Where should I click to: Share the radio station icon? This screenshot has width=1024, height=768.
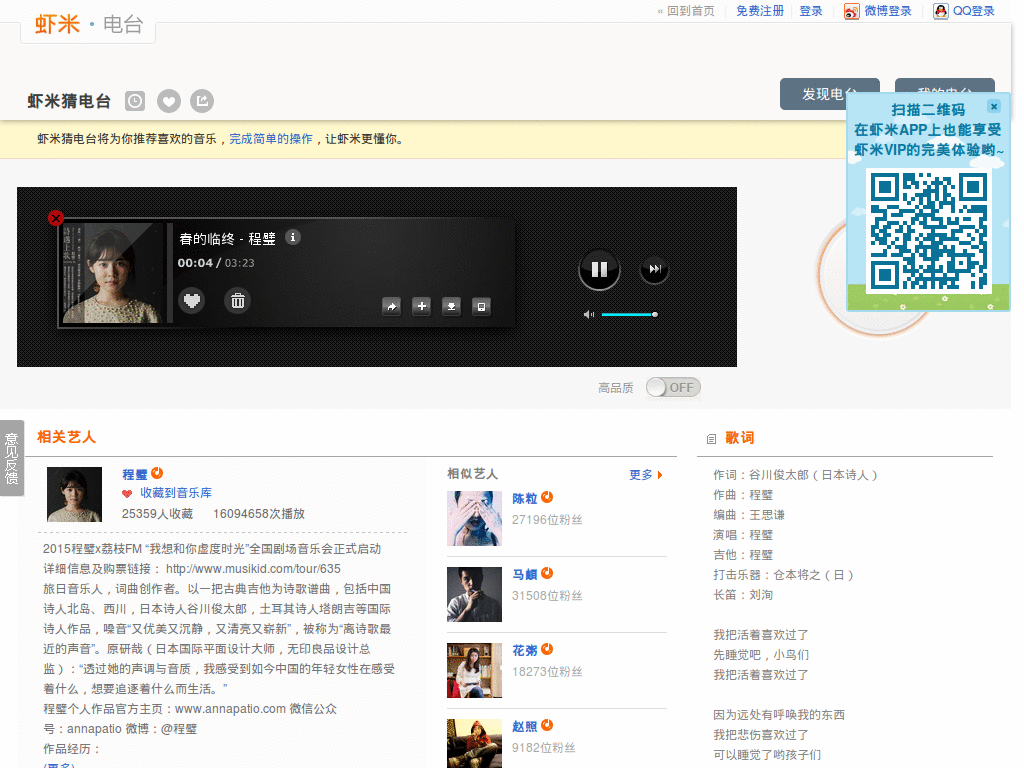pos(202,101)
